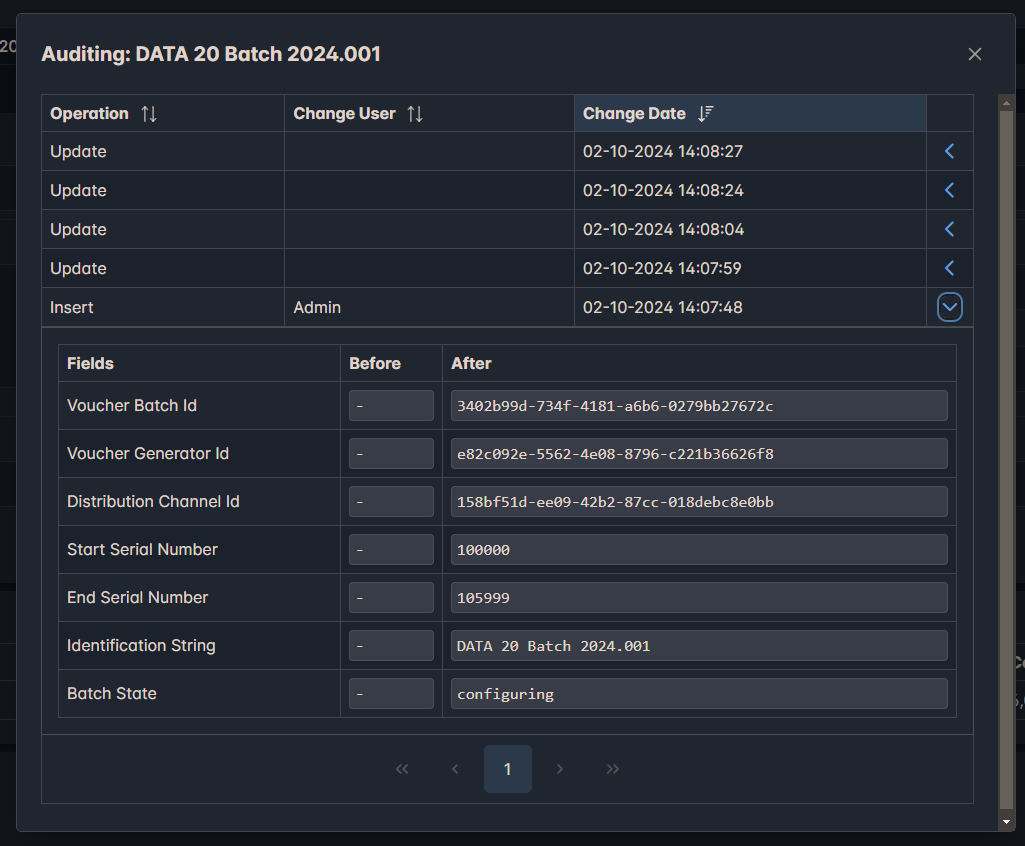Go to previous page
The height and width of the screenshot is (846, 1025).
click(x=455, y=769)
